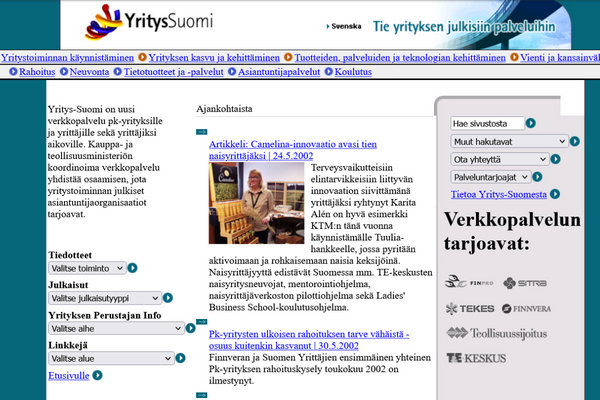Viewport: 600px width, 400px height.
Task: Click the Teollisuussijoitus logo
Action: tap(497, 333)
